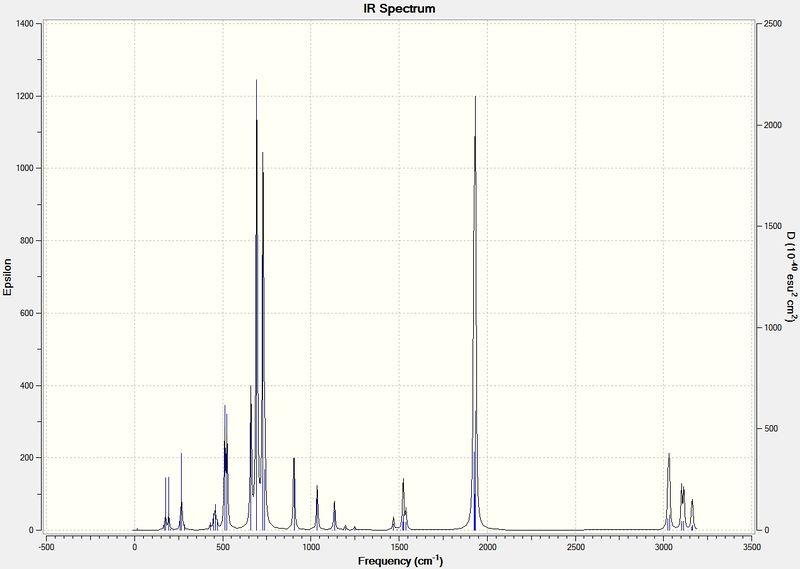Click the "1400" tick on Epsilon axis
The image size is (800, 569).
coord(26,23)
